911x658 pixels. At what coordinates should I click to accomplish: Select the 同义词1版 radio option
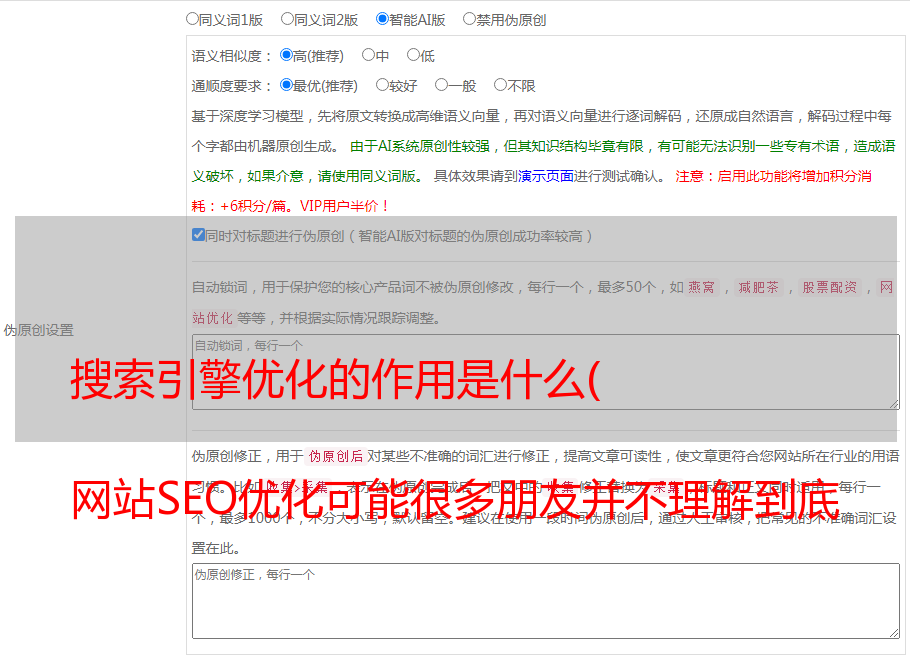click(192, 19)
